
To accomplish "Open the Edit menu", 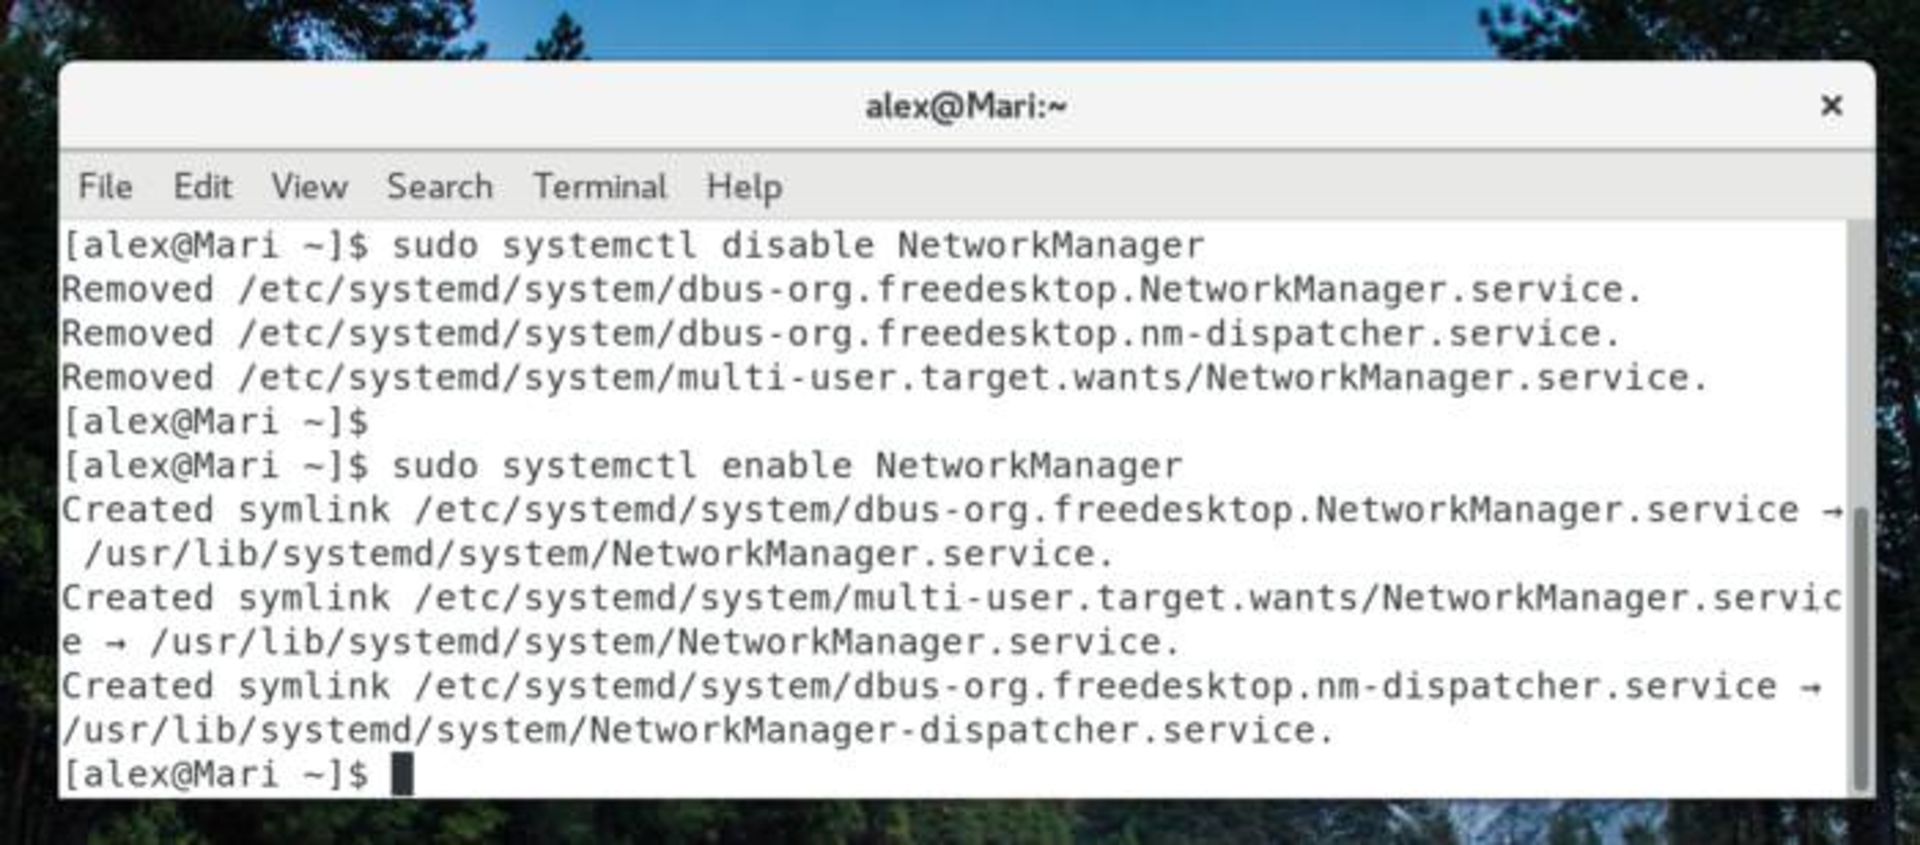I will point(203,186).
